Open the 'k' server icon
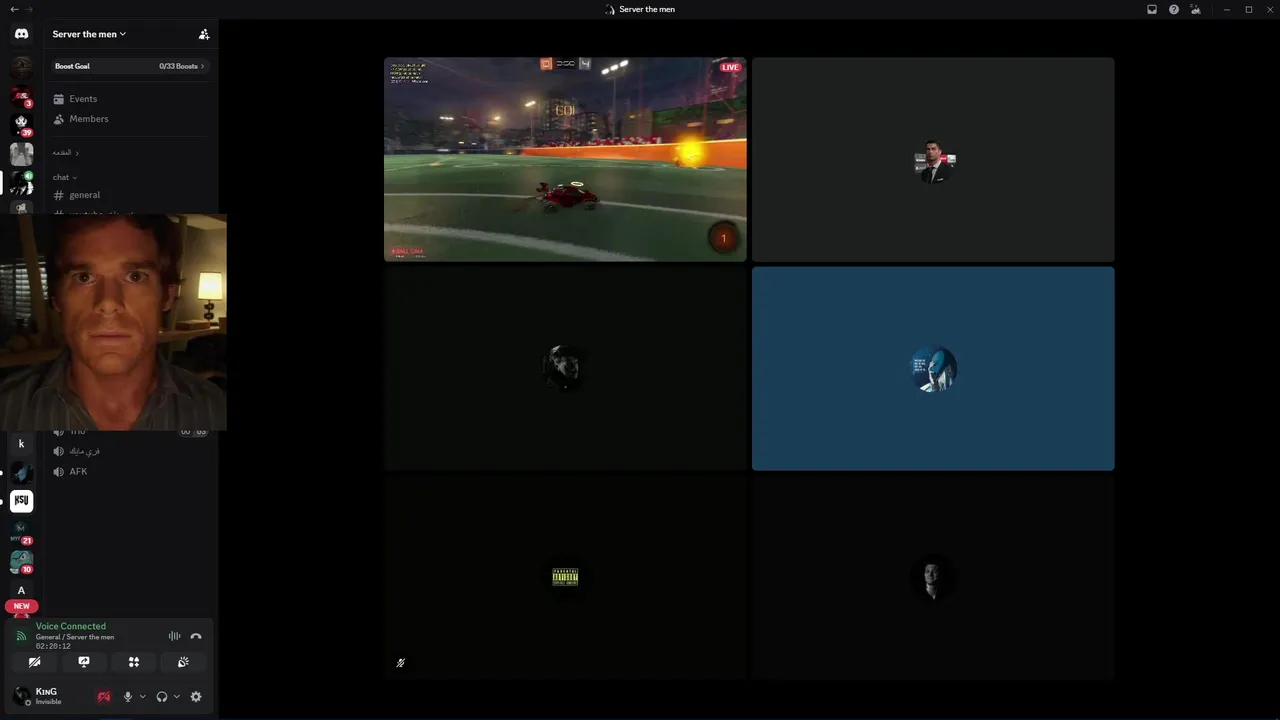 coord(21,444)
